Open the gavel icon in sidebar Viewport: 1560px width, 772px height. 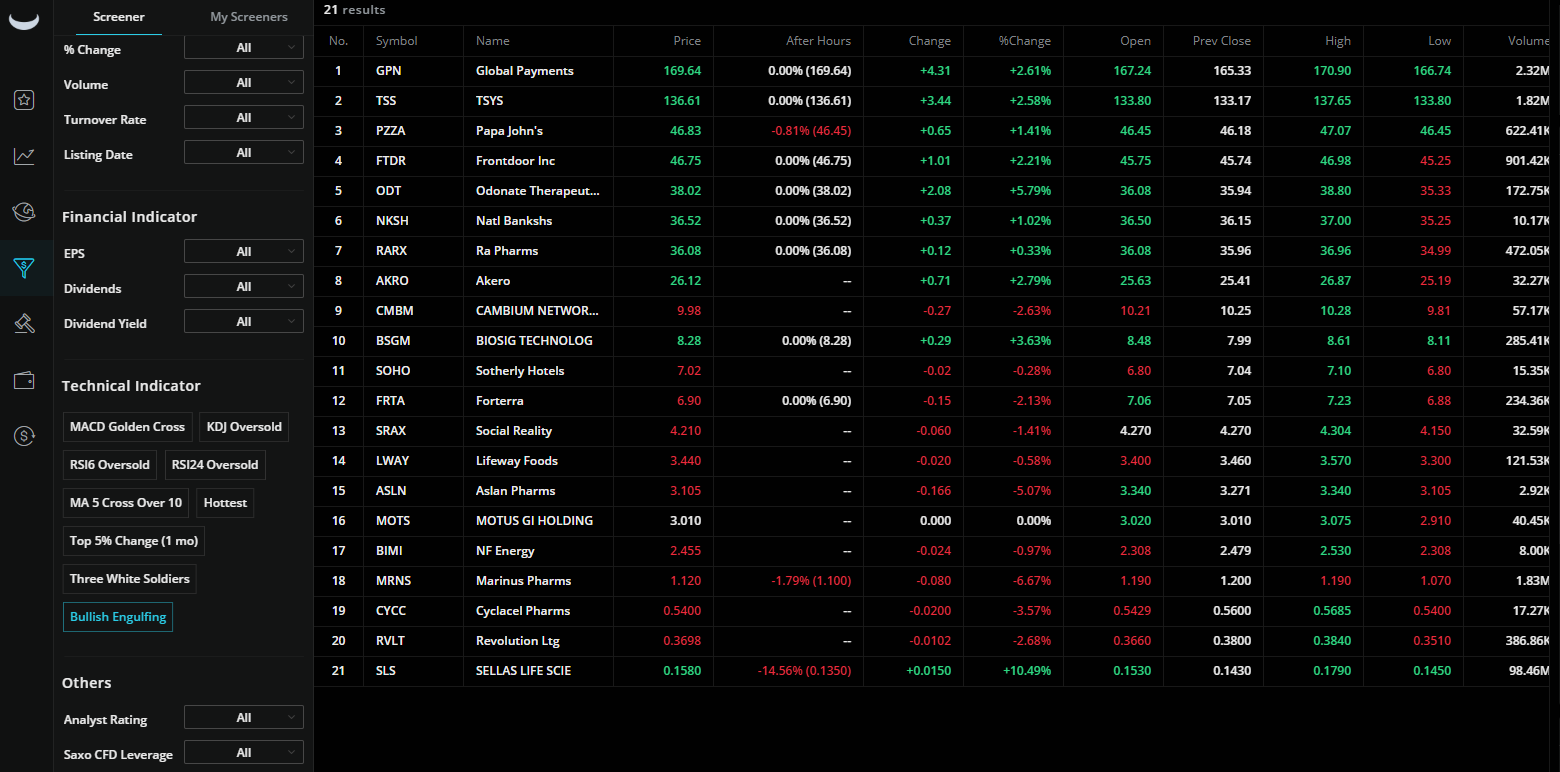click(x=25, y=323)
